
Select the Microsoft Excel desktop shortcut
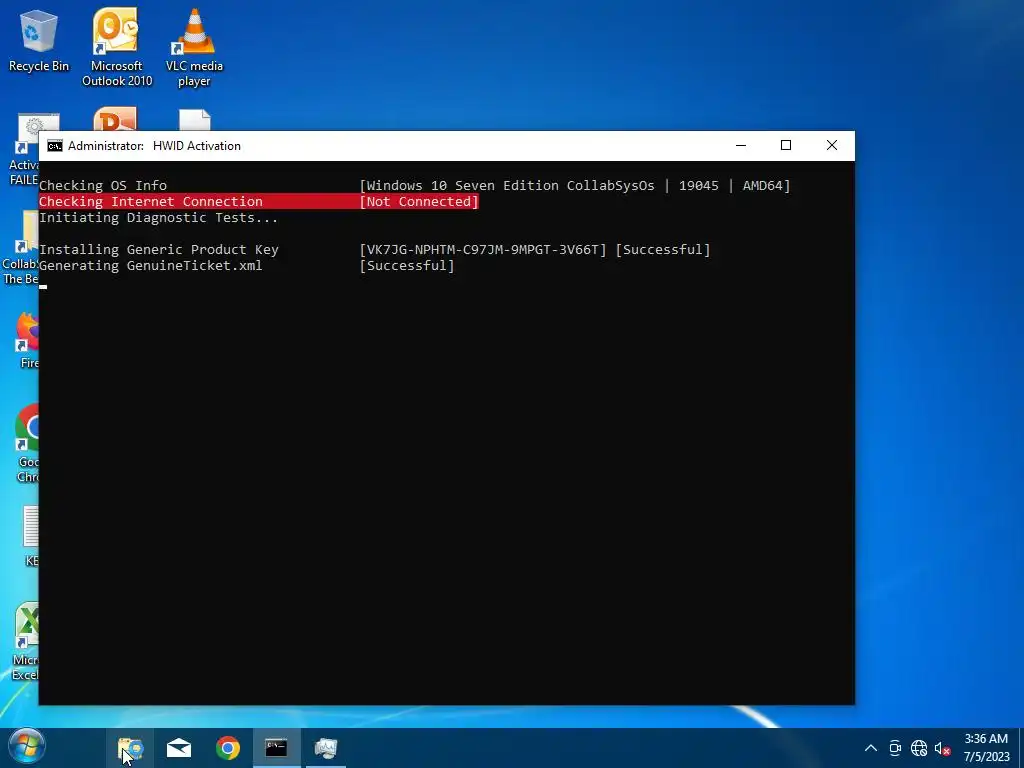point(26,641)
